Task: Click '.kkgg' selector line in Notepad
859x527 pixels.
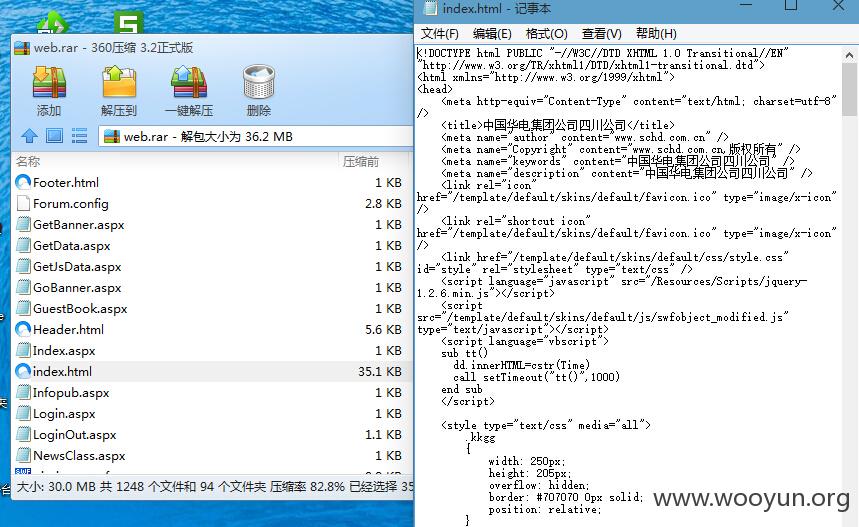Action: tap(480, 438)
